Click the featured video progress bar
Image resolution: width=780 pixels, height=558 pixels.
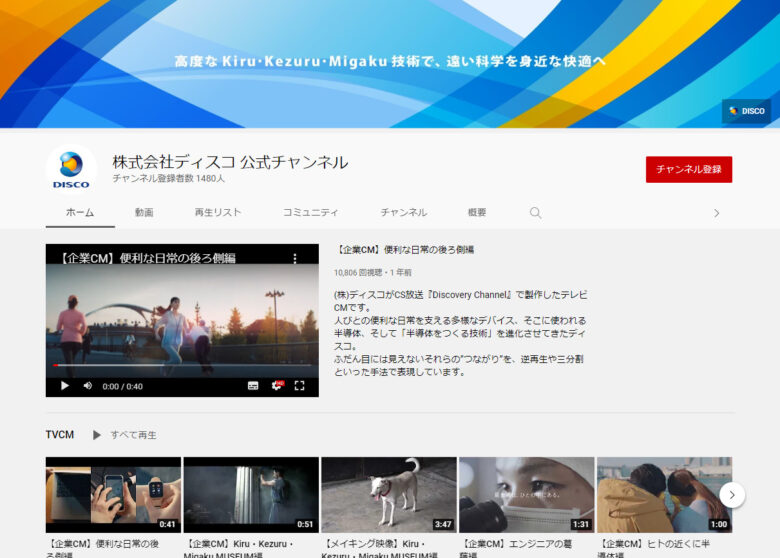pyautogui.click(x=182, y=366)
